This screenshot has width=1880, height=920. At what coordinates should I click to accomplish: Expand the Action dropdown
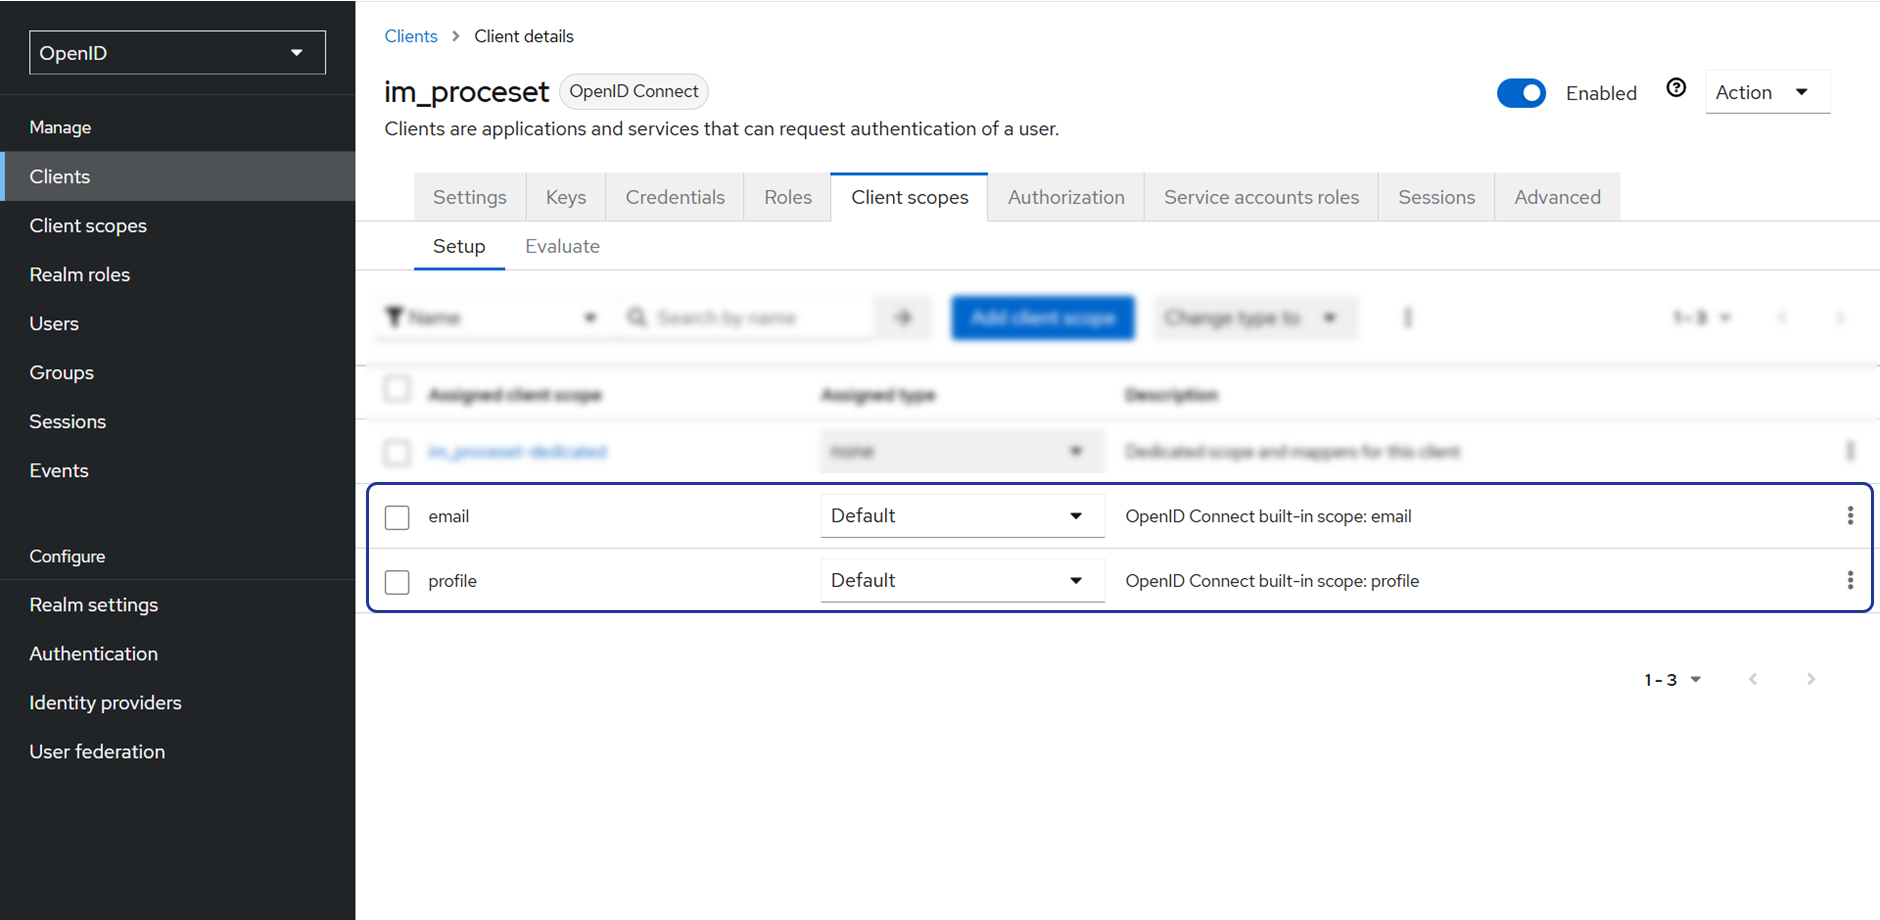1767,92
